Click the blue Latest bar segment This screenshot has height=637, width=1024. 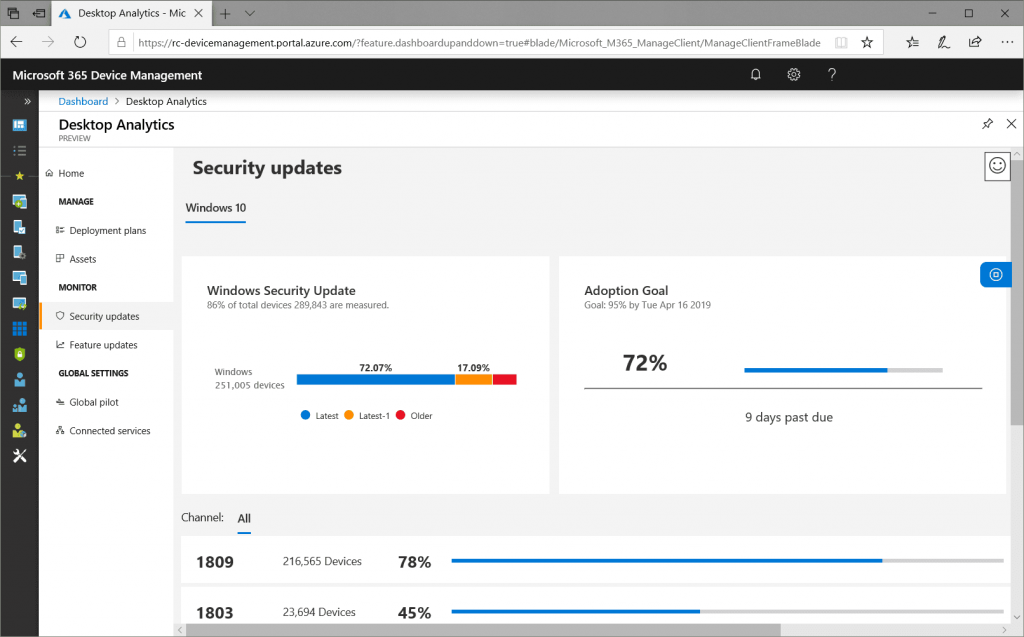376,380
